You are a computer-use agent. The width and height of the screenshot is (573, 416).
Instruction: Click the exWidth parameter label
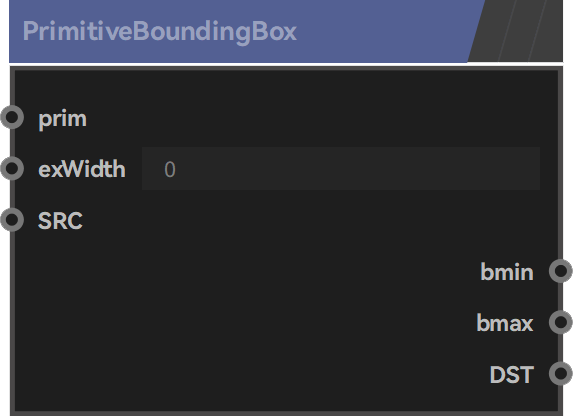(x=82, y=169)
